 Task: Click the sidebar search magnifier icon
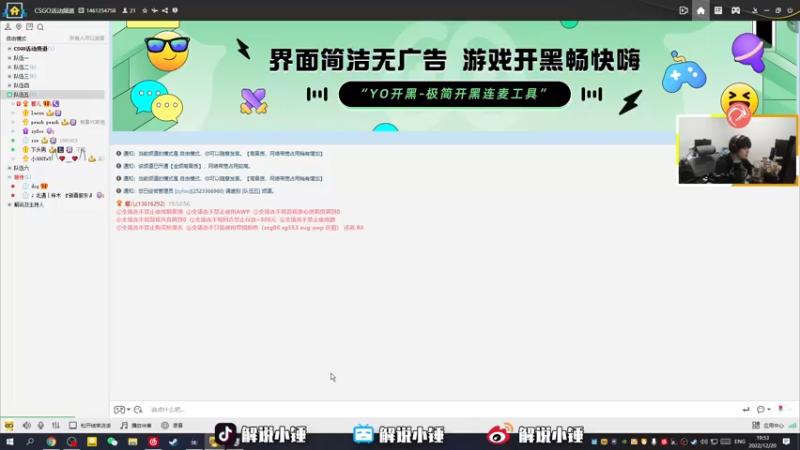tap(40, 27)
